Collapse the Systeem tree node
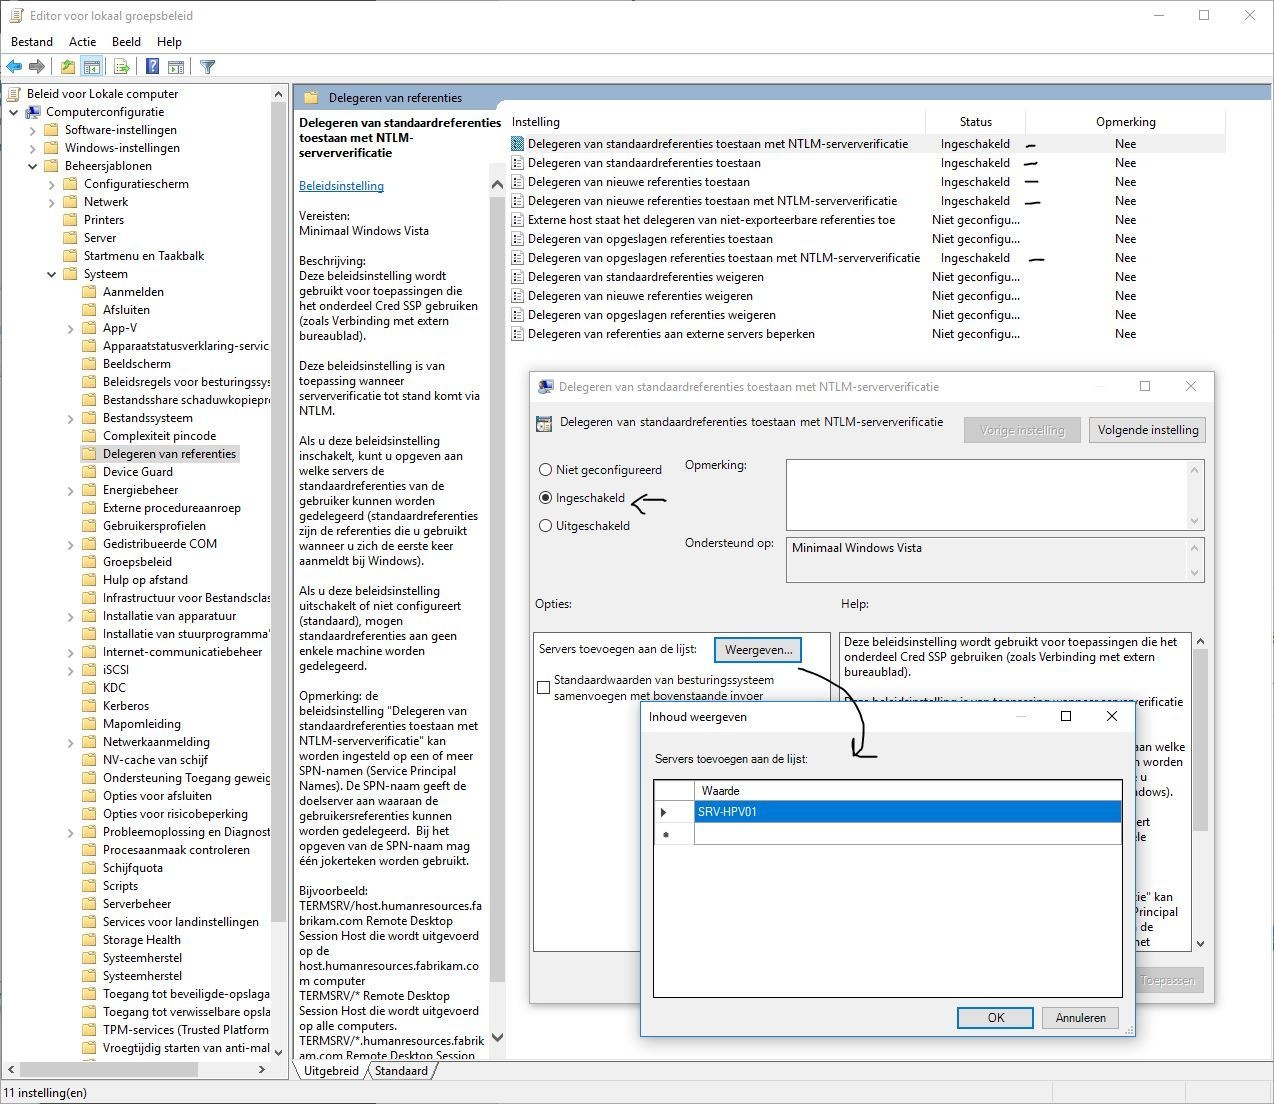1274x1104 pixels. (52, 274)
